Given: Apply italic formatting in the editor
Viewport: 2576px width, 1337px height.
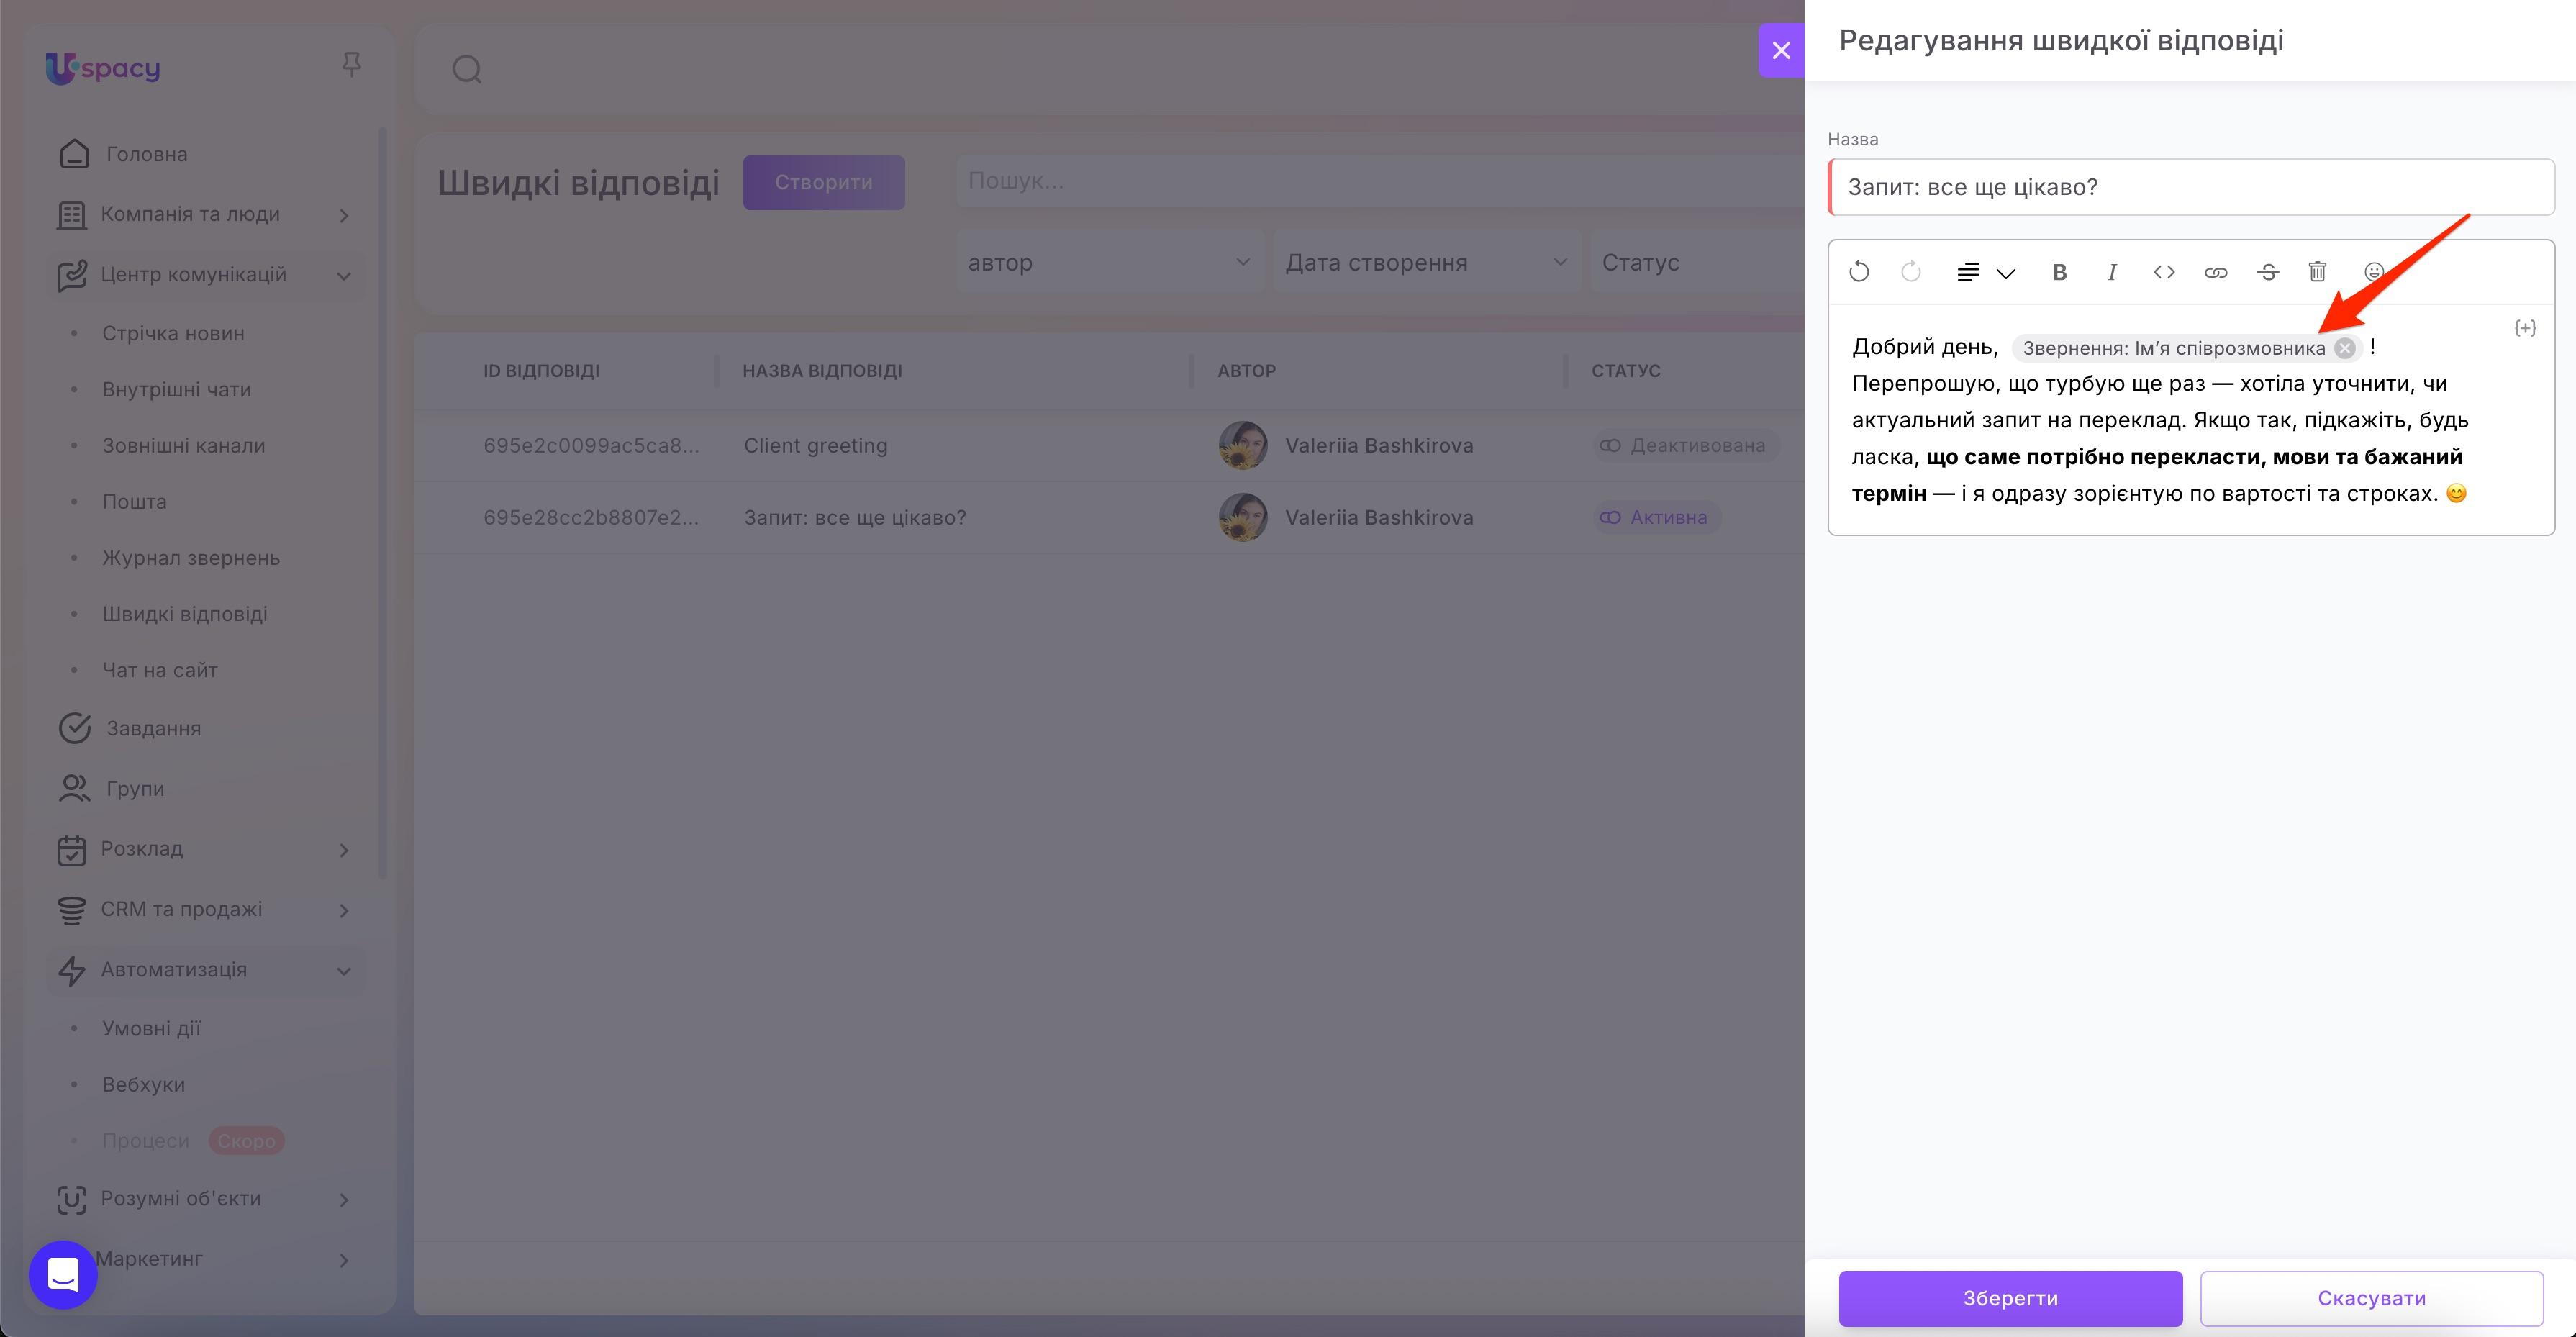Looking at the screenshot, I should tap(2111, 272).
